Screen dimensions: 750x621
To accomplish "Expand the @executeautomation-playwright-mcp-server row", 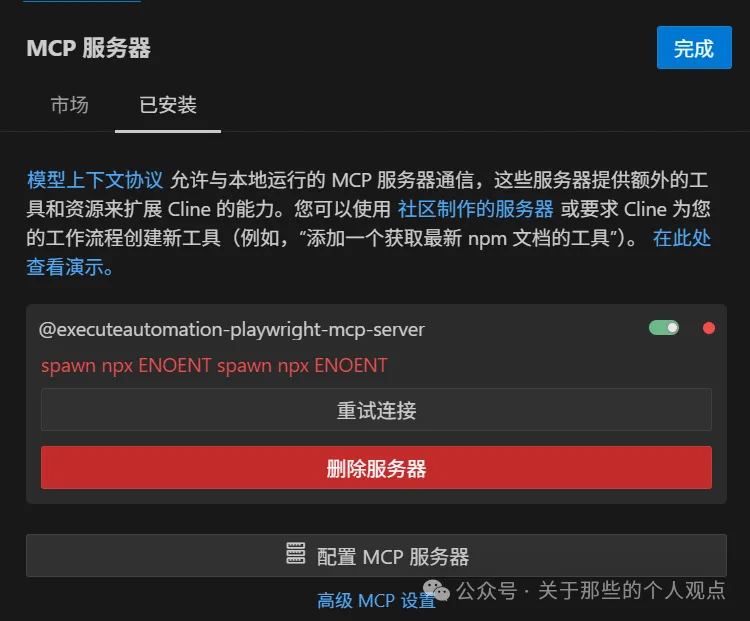I will click(376, 329).
